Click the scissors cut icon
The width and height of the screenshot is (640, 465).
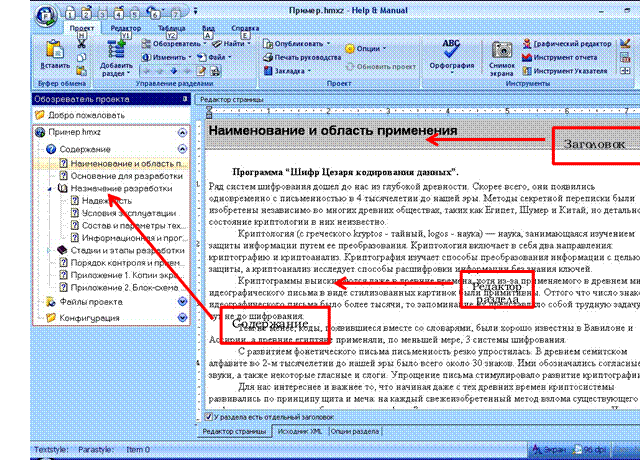coord(82,43)
